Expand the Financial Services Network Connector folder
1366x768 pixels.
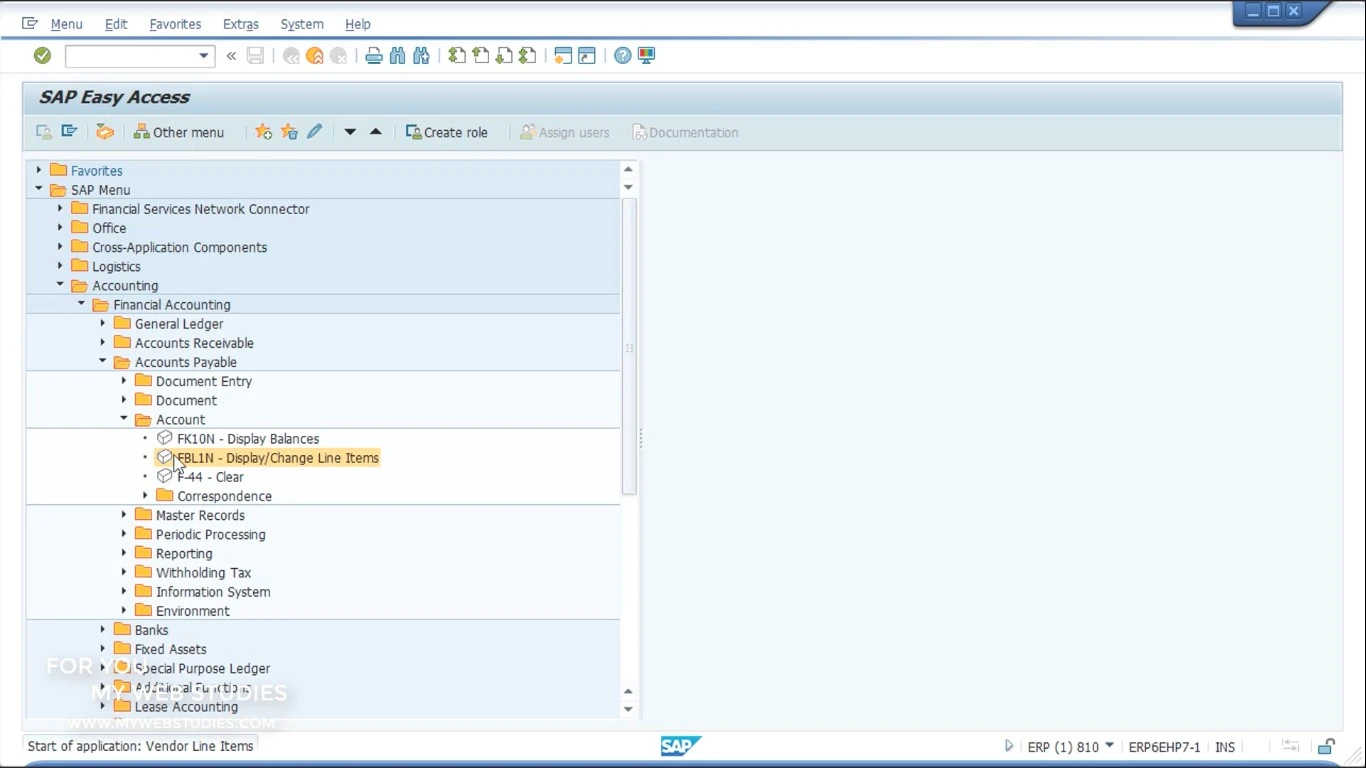tap(60, 208)
